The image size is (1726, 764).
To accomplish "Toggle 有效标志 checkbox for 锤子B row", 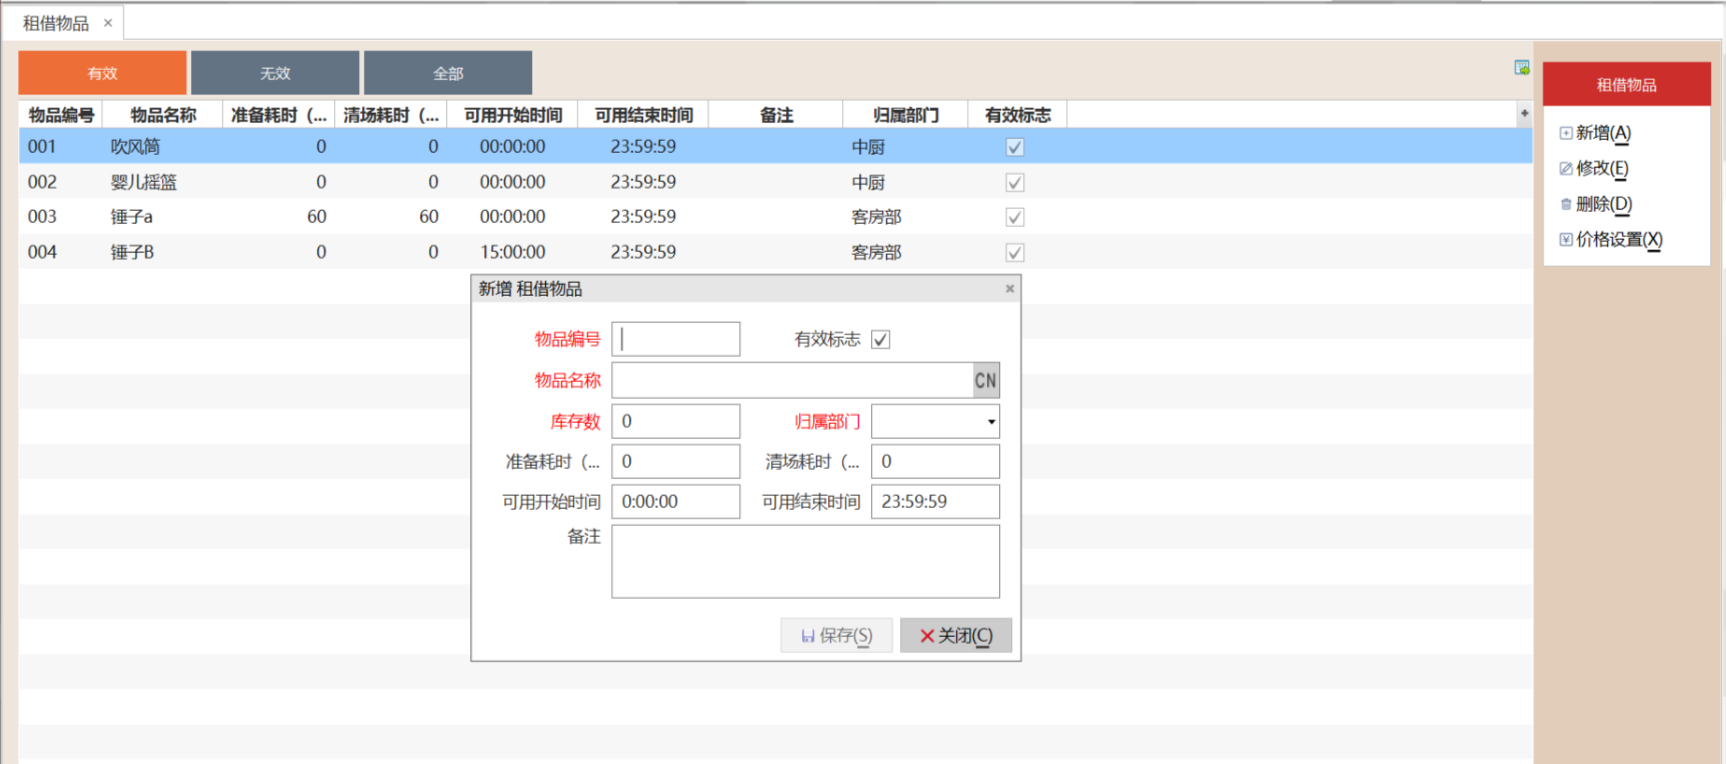I will coord(1014,253).
